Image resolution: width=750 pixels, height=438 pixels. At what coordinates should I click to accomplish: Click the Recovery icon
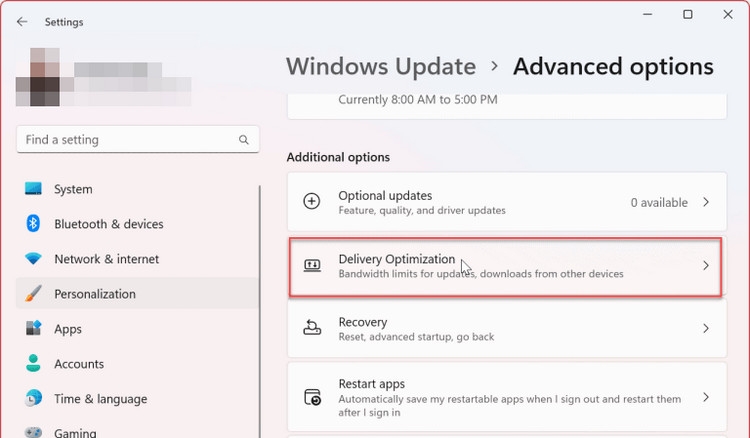(312, 328)
